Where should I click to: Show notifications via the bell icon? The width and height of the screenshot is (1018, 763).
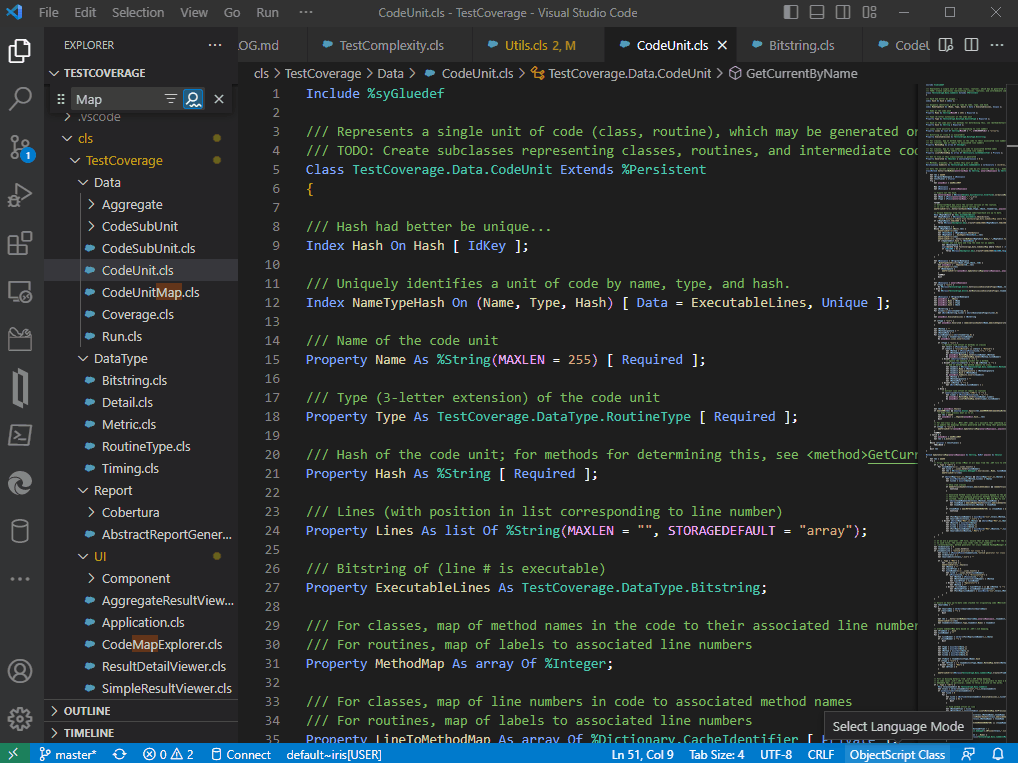(x=1000, y=754)
